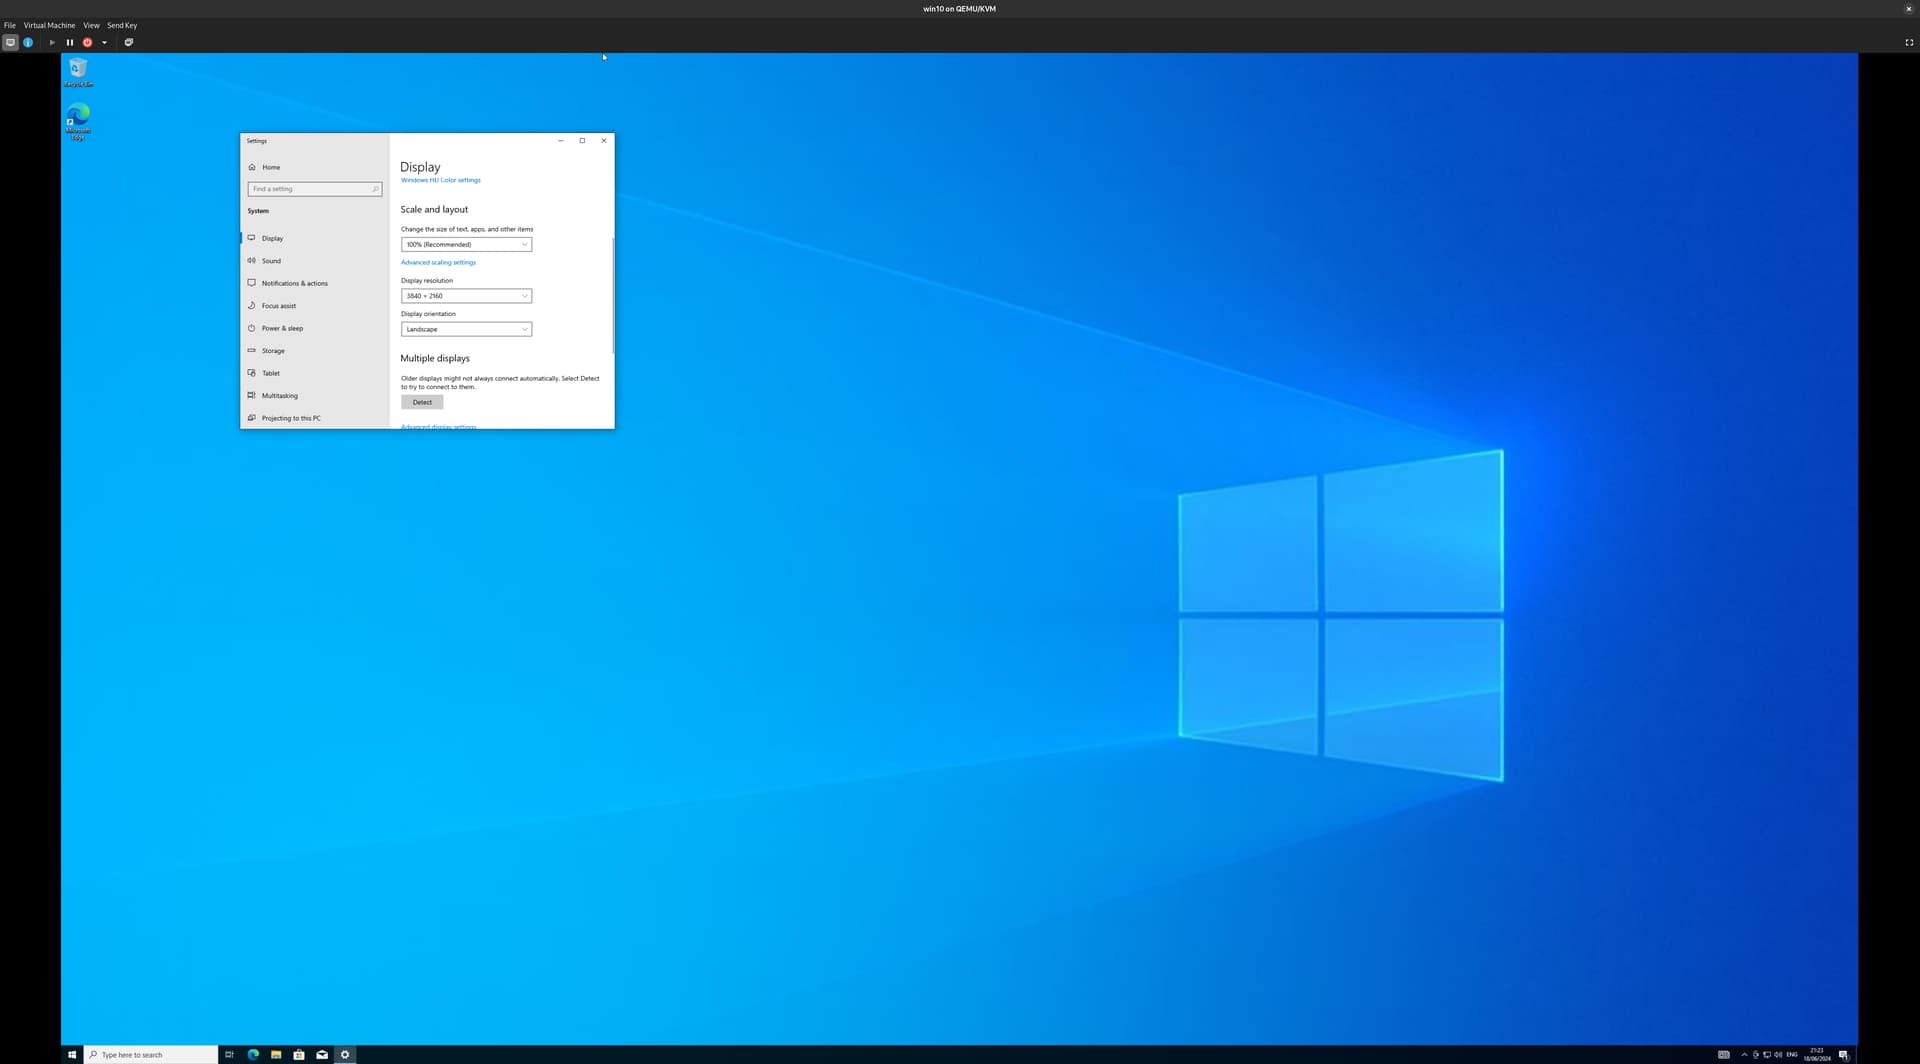Click the red Shut Down power icon

pos(87,42)
